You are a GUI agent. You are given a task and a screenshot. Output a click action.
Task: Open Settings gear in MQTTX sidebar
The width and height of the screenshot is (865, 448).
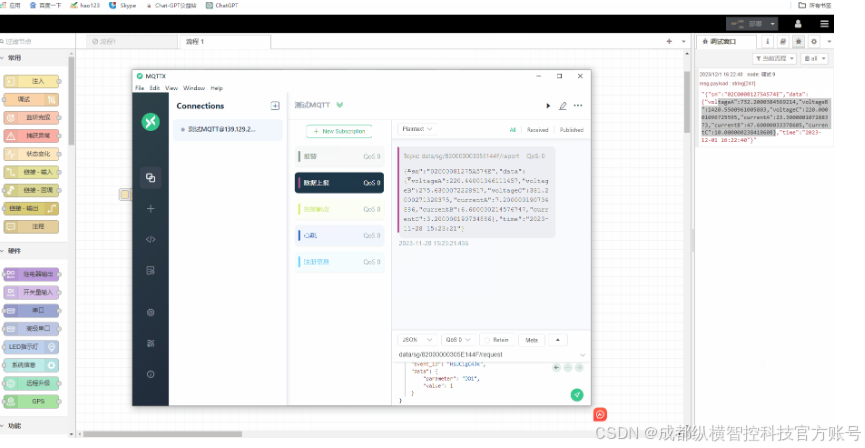[150, 312]
